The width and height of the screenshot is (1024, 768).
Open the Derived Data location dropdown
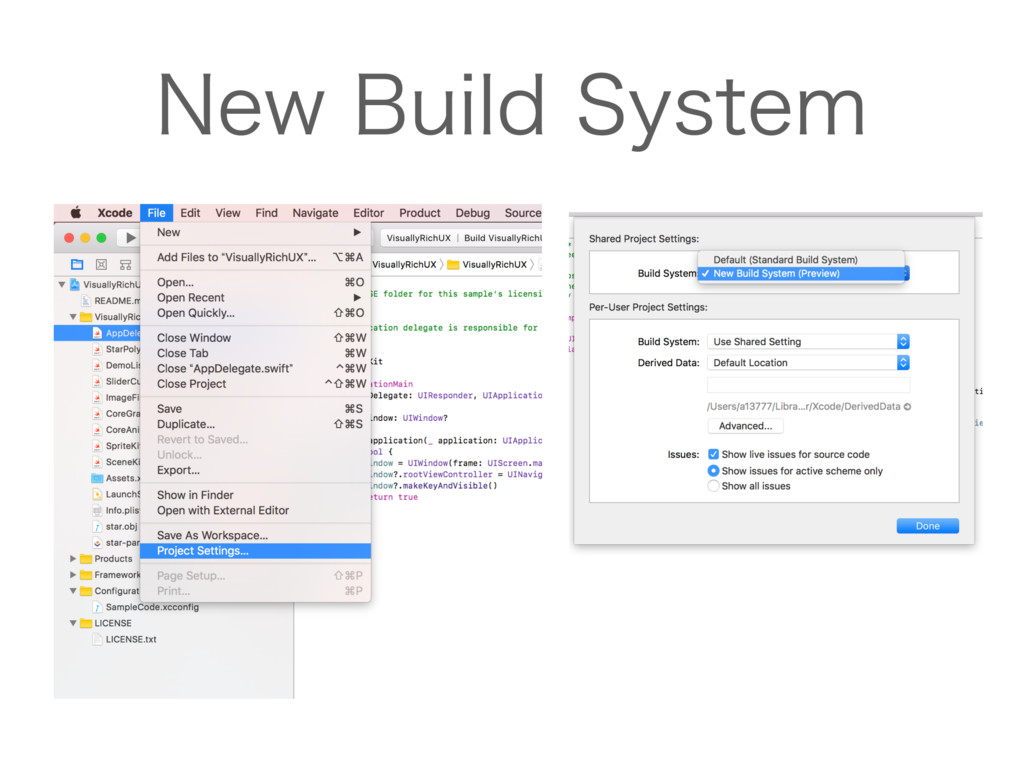(x=808, y=362)
